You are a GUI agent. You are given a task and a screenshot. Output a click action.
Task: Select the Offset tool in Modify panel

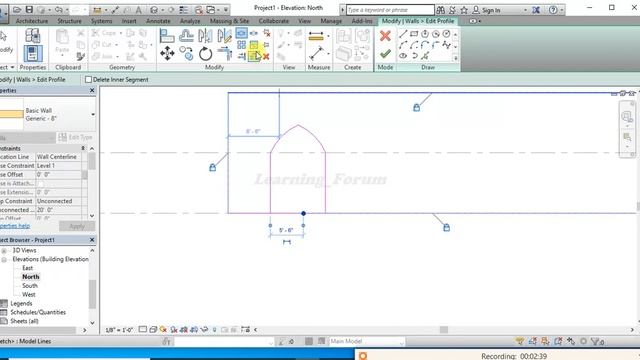[x=186, y=36]
